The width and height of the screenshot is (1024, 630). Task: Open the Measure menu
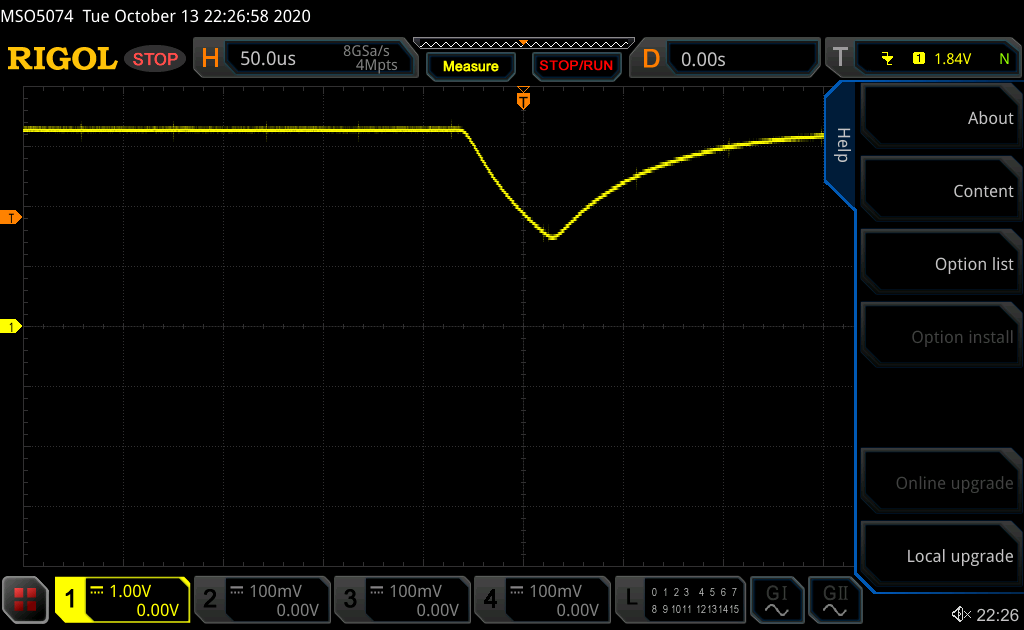471,66
